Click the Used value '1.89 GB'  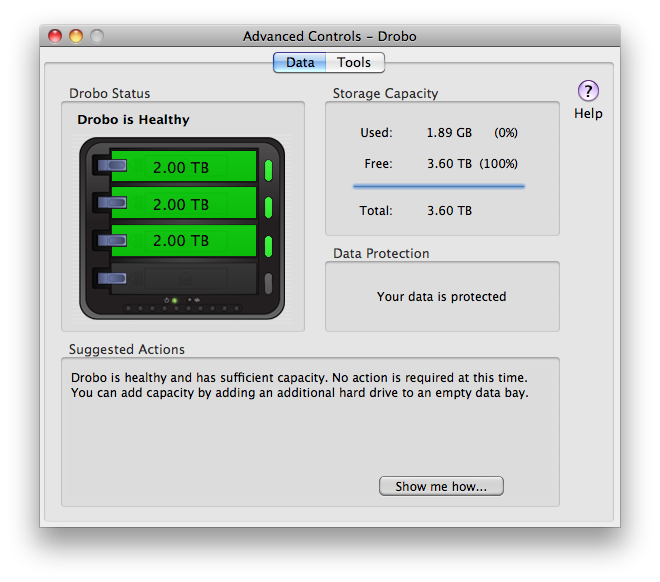(449, 133)
